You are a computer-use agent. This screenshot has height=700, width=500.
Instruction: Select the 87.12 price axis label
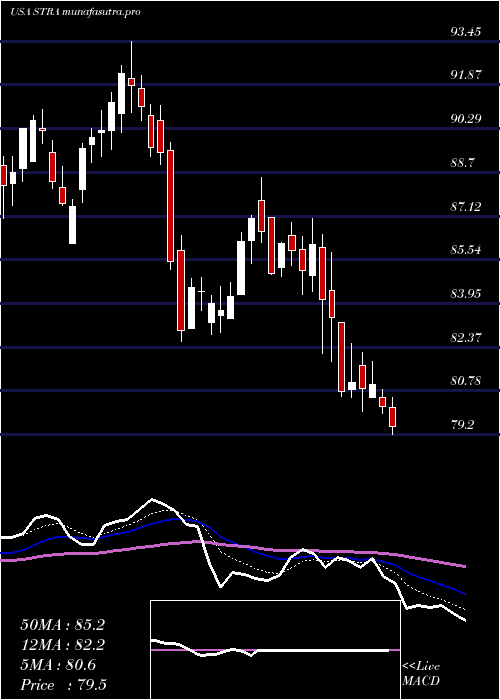(466, 207)
